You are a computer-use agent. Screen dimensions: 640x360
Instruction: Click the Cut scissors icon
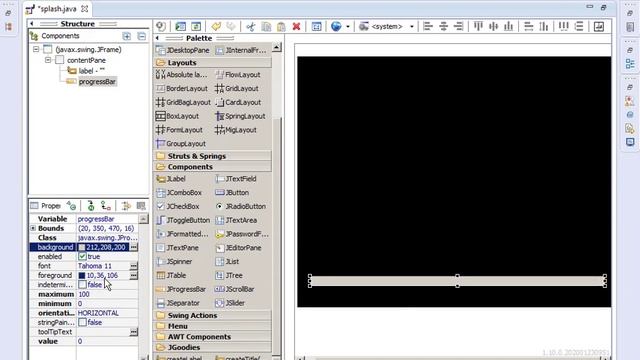pyautogui.click(x=251, y=27)
